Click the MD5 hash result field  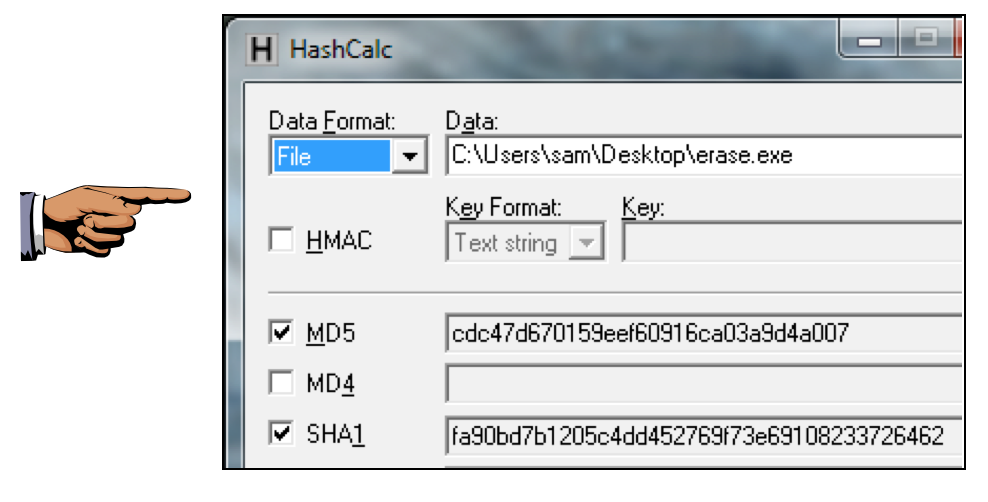pyautogui.click(x=700, y=333)
